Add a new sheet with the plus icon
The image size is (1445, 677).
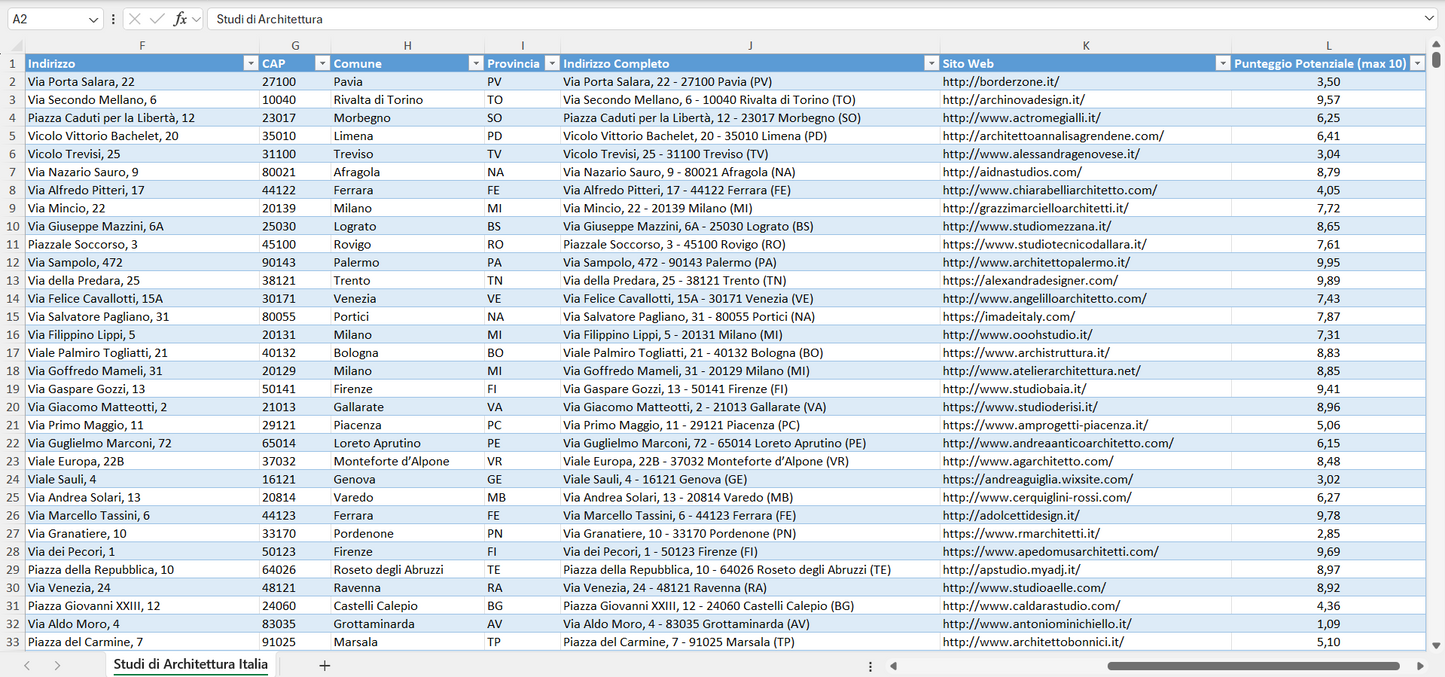tap(324, 664)
